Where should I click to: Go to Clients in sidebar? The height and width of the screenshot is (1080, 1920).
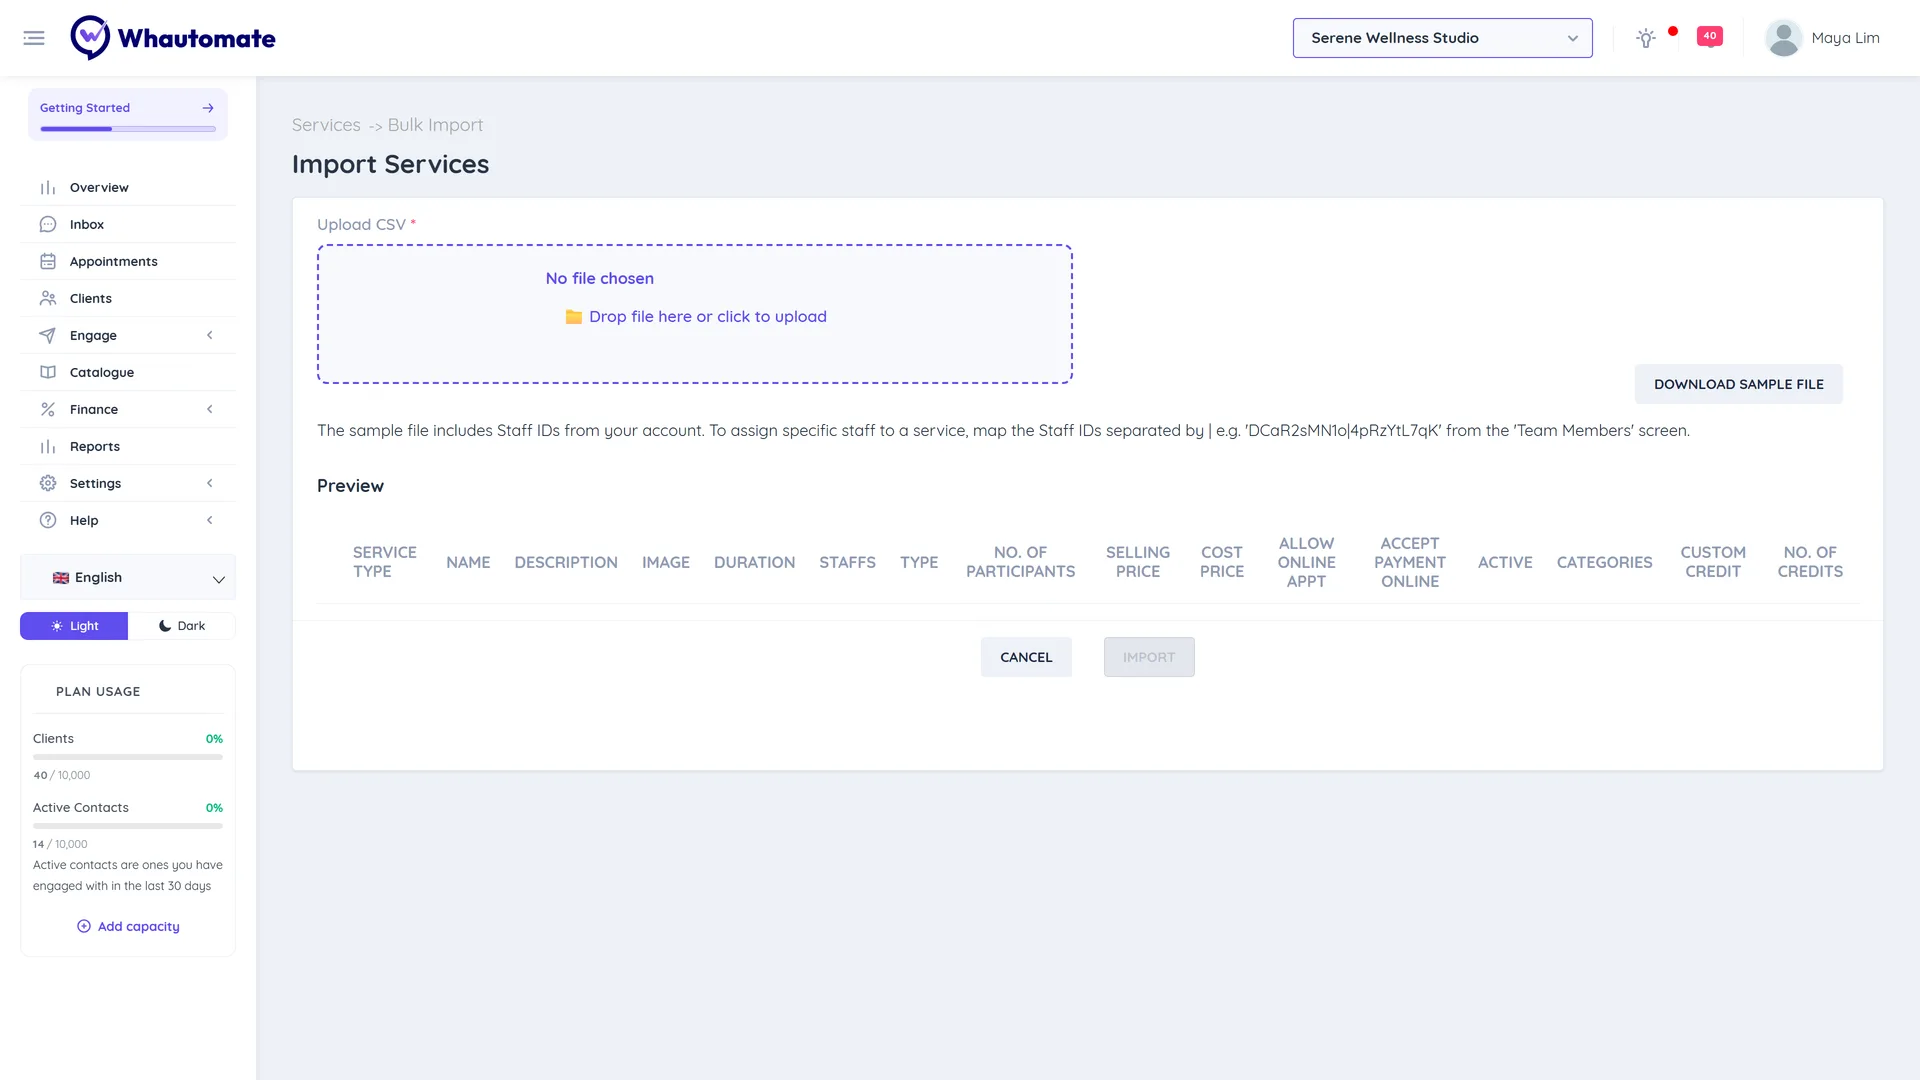click(x=128, y=299)
